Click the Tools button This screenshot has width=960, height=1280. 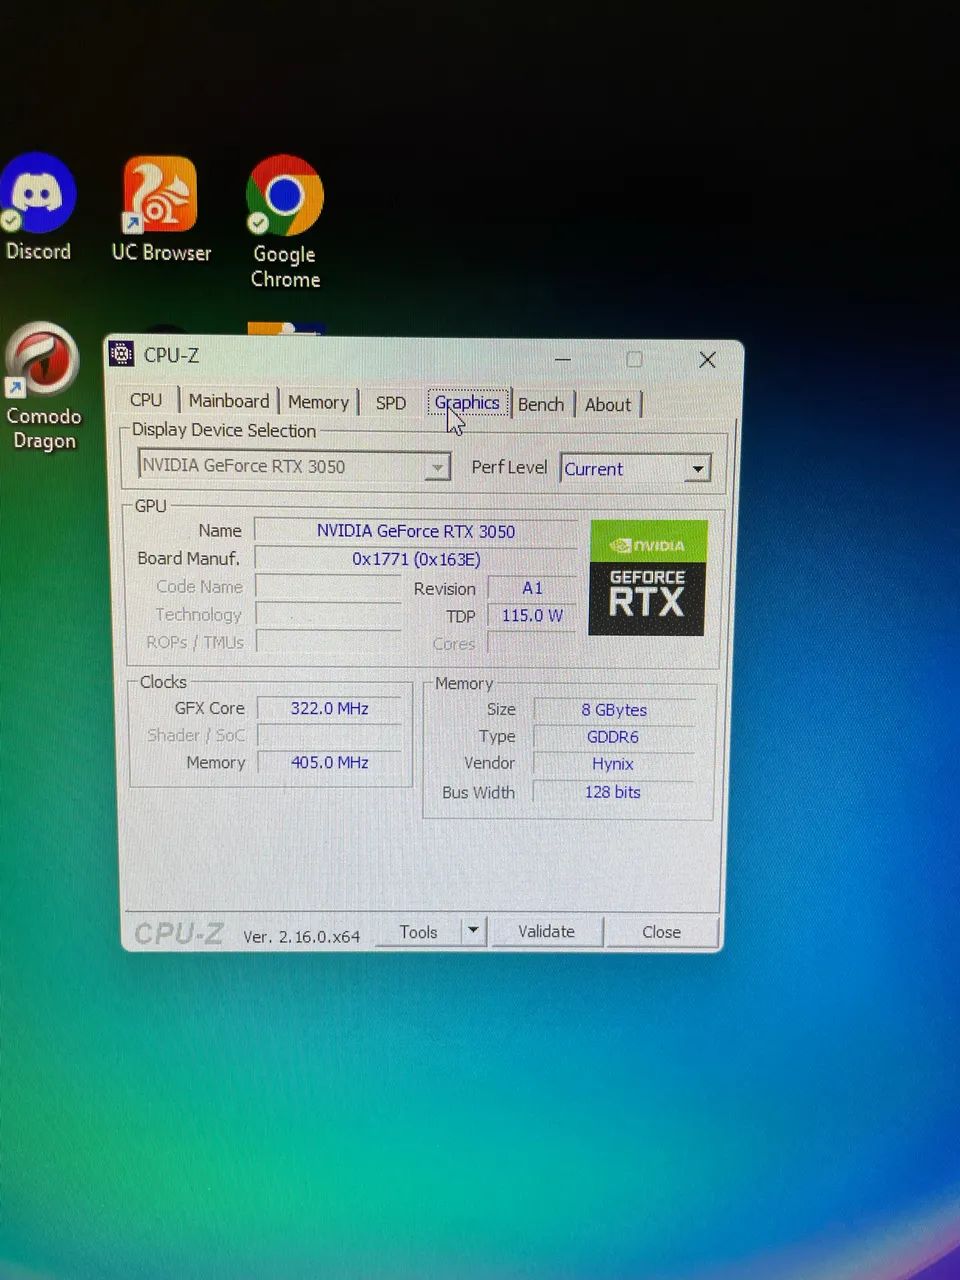pos(418,931)
